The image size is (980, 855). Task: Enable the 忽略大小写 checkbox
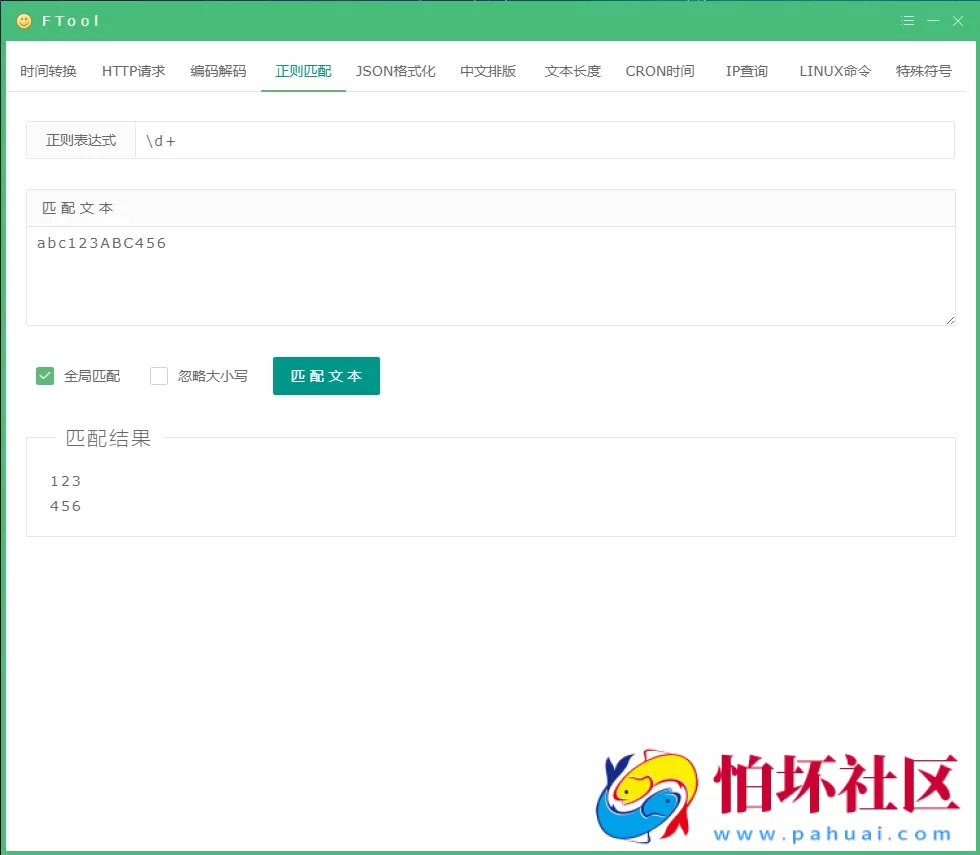(x=158, y=375)
